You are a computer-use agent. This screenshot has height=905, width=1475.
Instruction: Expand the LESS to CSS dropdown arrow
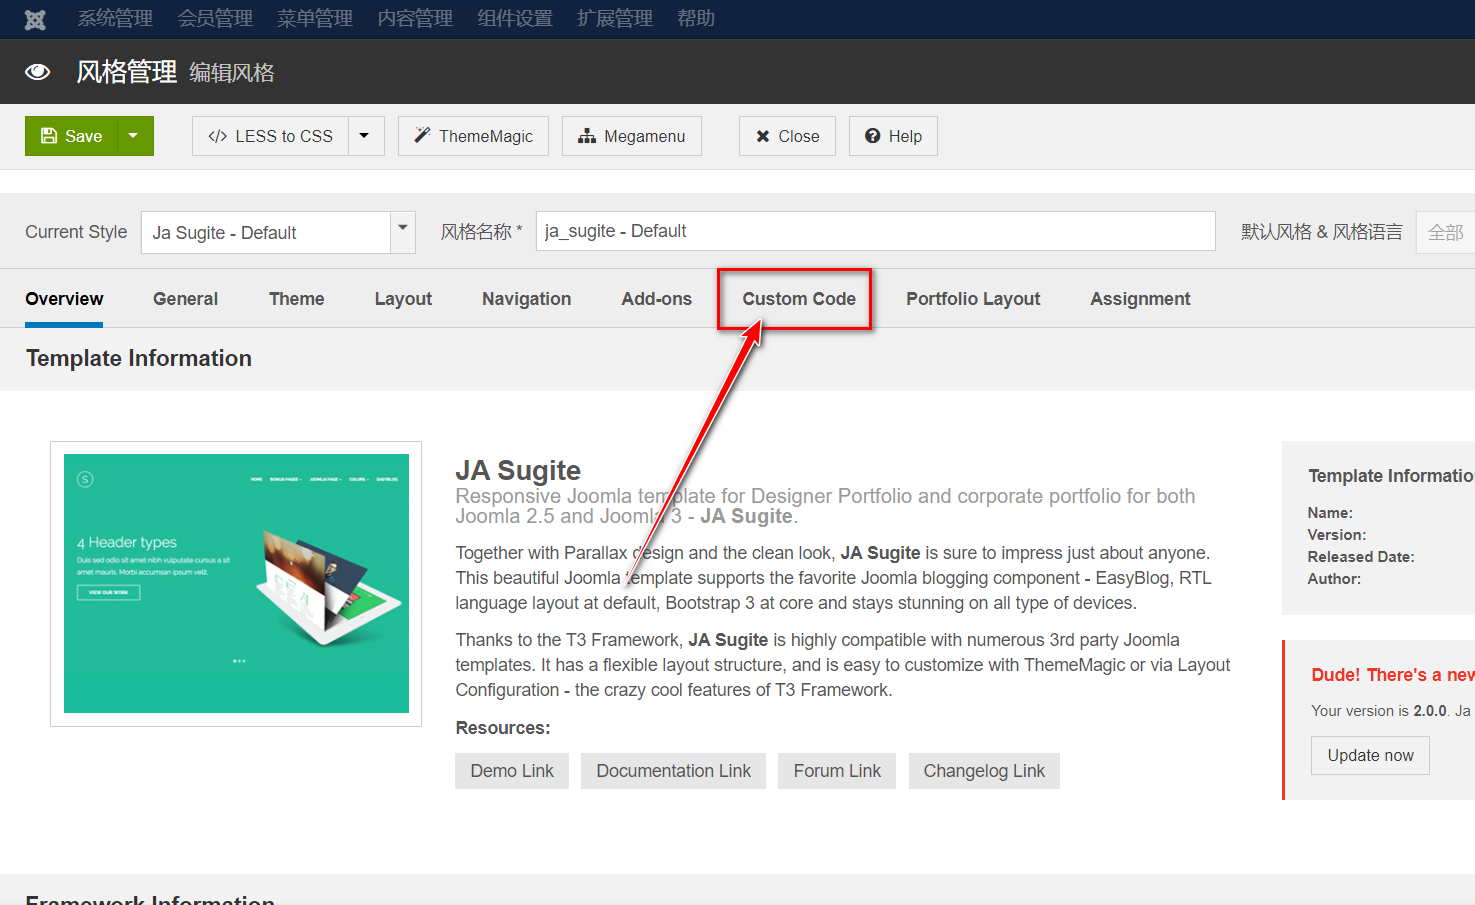[x=365, y=135]
